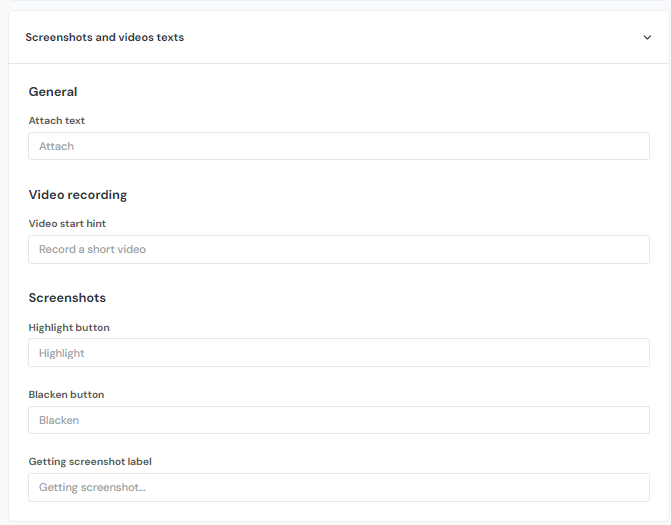Click the "Attach" placeholder text
The width and height of the screenshot is (671, 525).
pyautogui.click(x=57, y=147)
